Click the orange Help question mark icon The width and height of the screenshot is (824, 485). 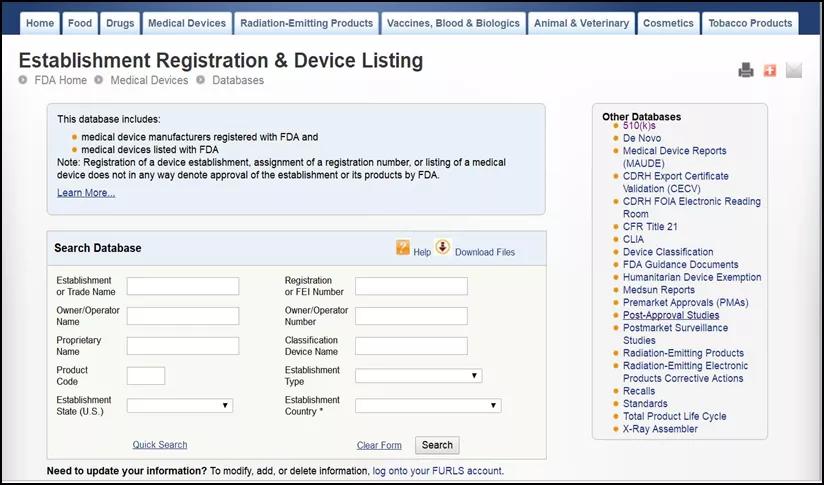403,247
